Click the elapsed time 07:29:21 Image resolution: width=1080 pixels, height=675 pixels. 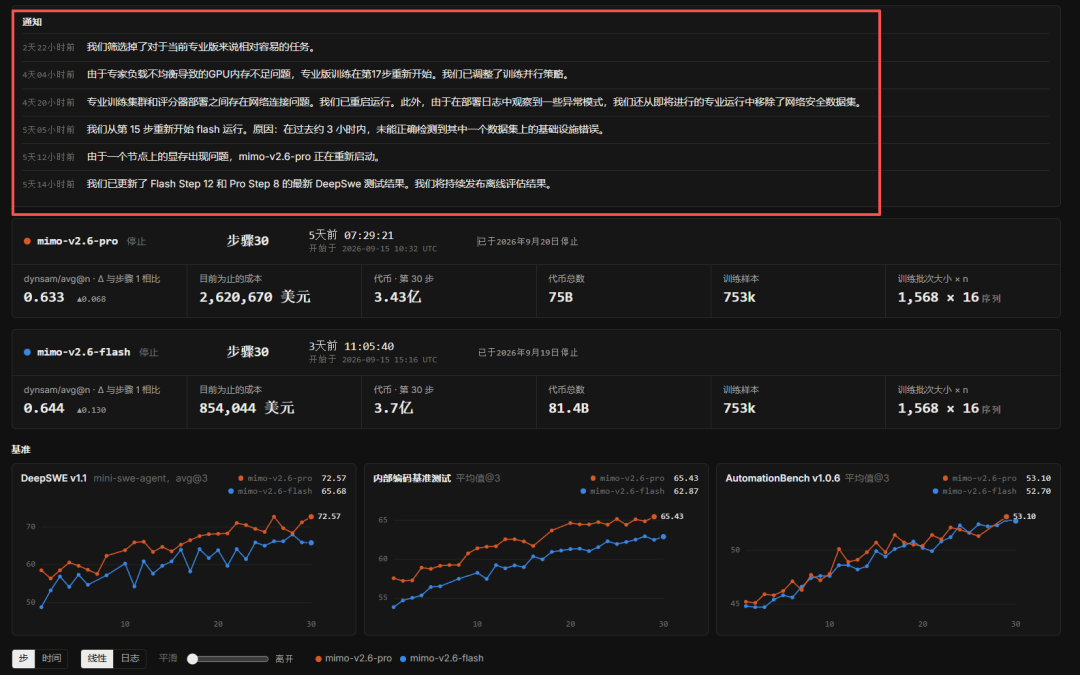pyautogui.click(x=368, y=236)
